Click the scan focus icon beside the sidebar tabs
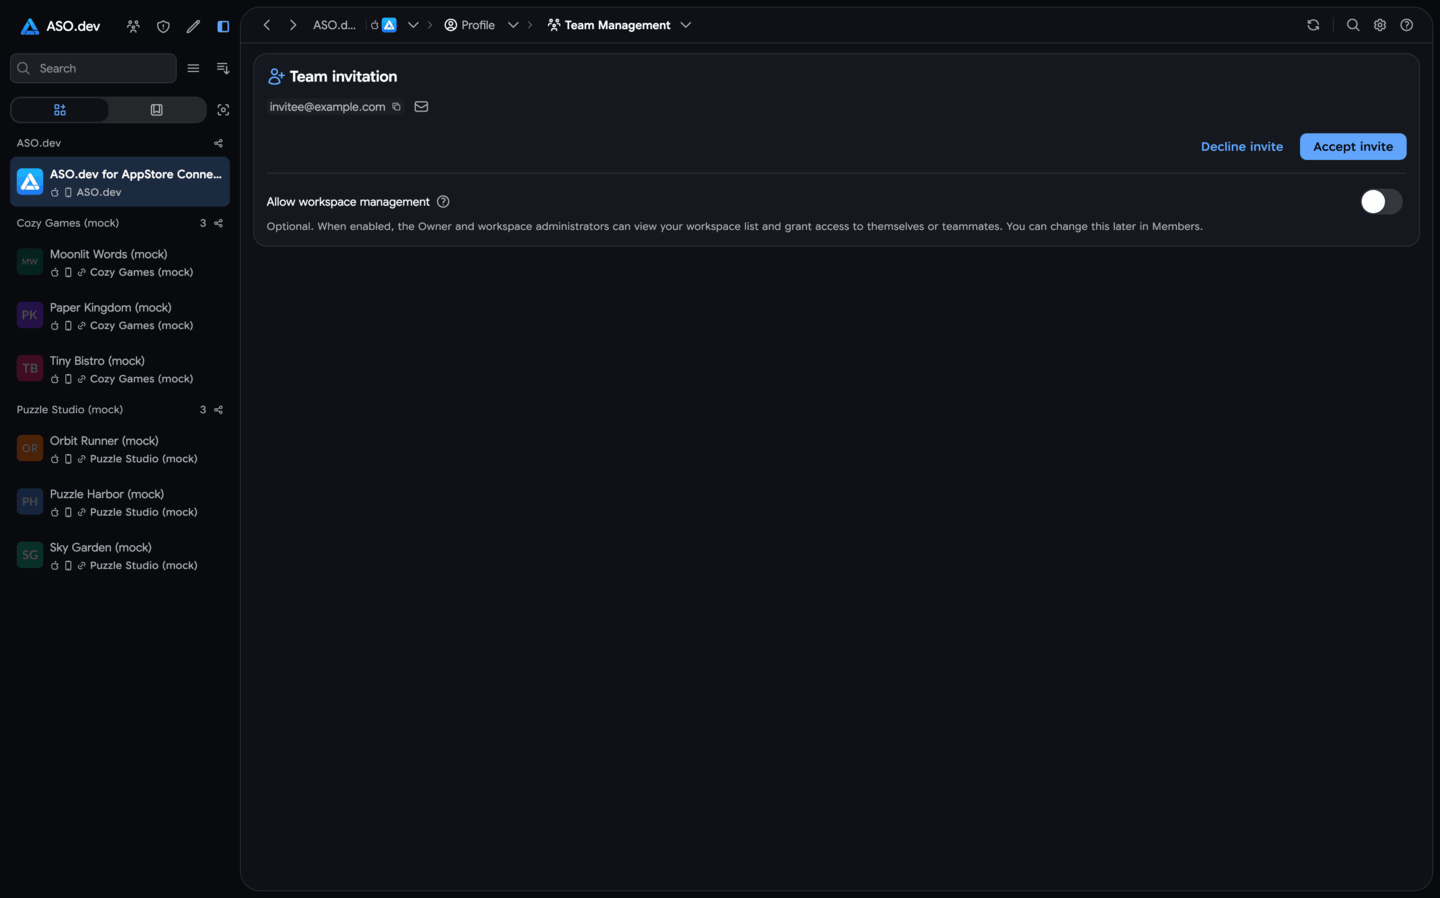This screenshot has width=1440, height=898. pyautogui.click(x=223, y=110)
